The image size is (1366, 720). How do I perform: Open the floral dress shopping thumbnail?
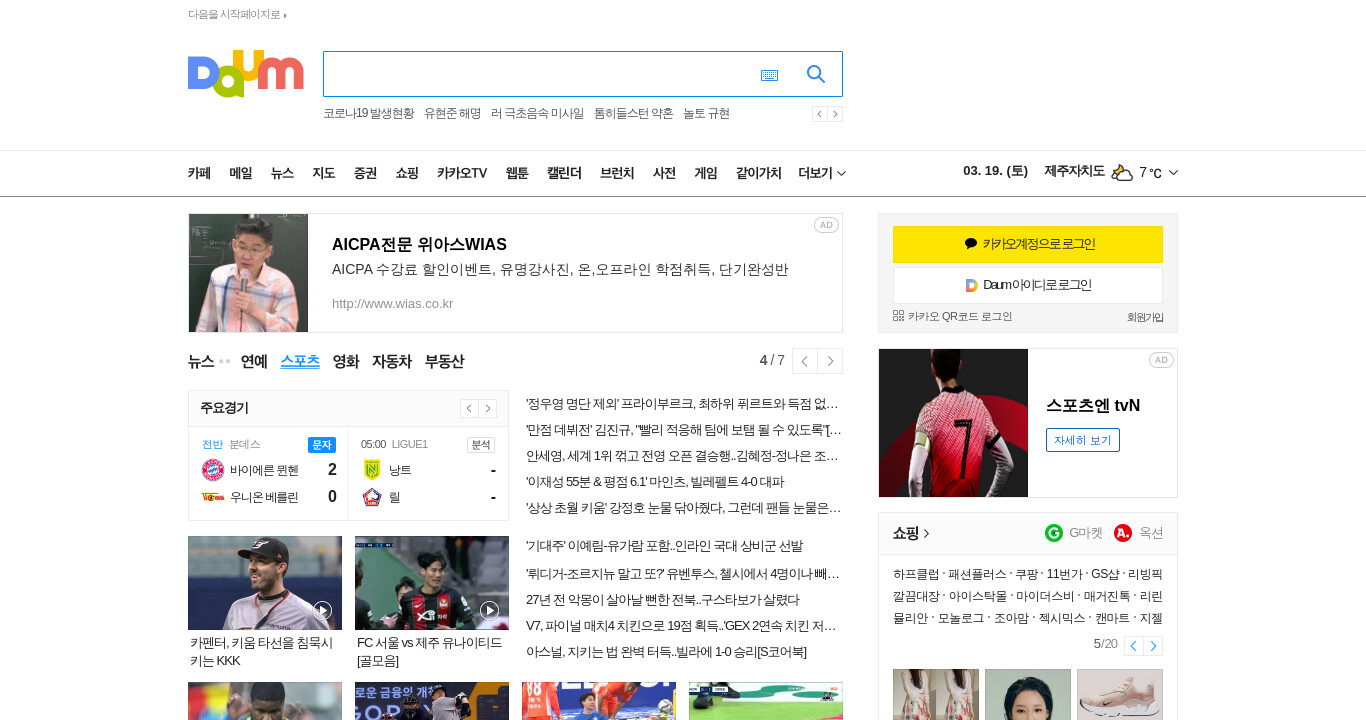[x=936, y=694]
